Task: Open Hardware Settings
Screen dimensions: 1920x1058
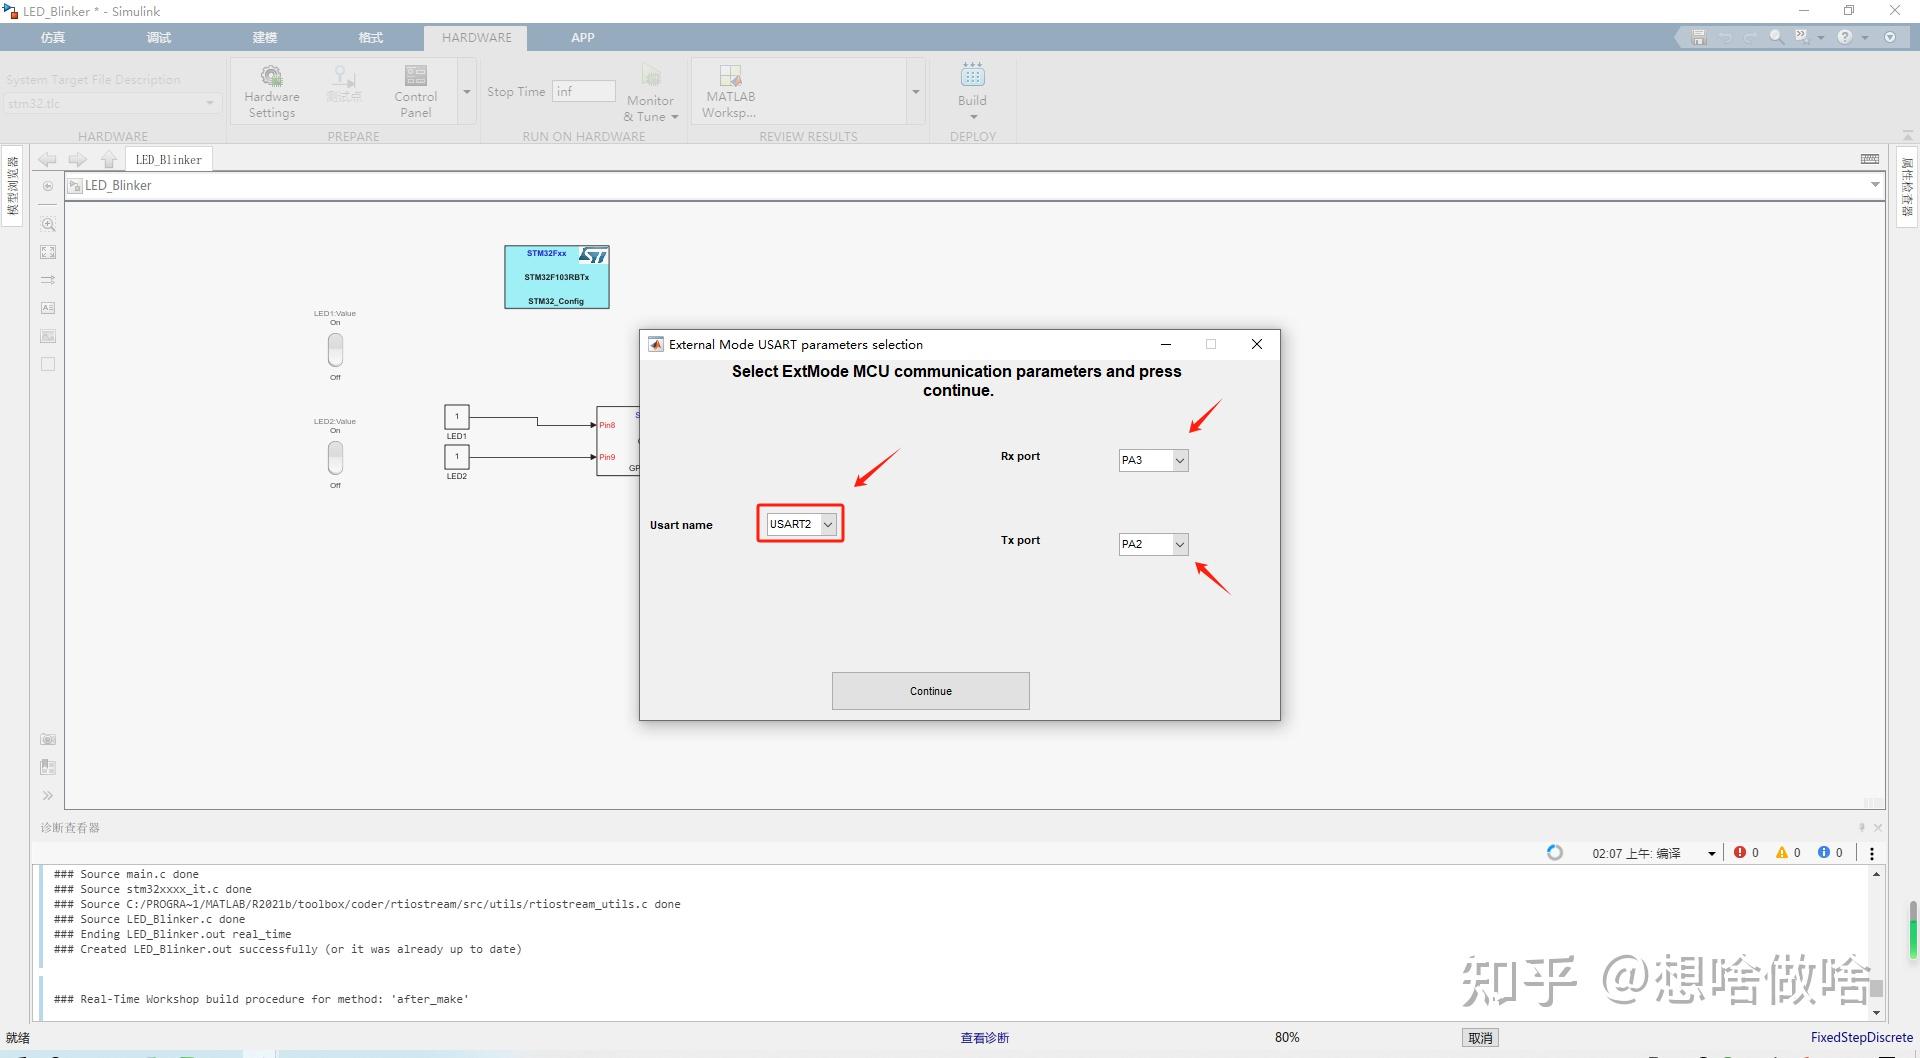Action: (x=271, y=90)
